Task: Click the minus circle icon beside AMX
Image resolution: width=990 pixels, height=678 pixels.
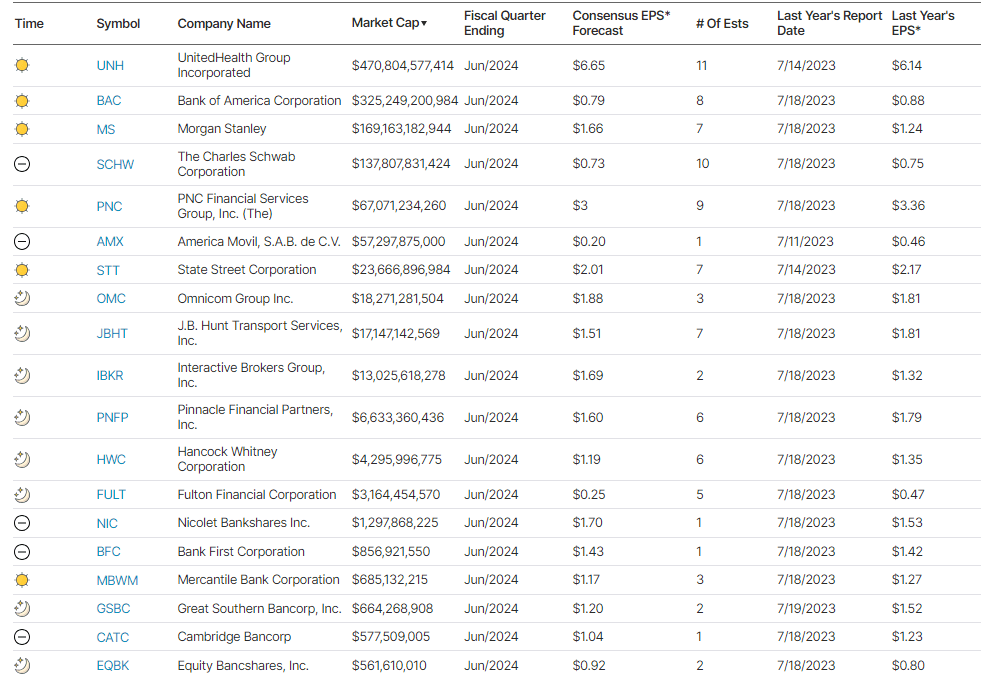Action: tap(22, 241)
